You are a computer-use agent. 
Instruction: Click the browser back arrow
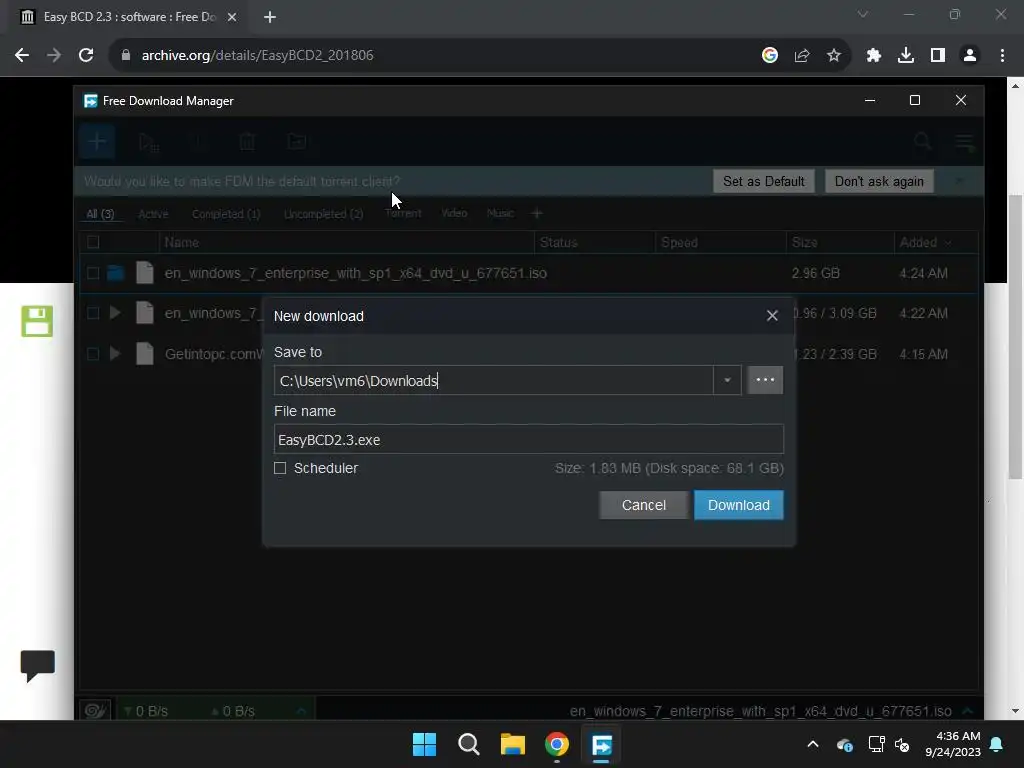(22, 56)
